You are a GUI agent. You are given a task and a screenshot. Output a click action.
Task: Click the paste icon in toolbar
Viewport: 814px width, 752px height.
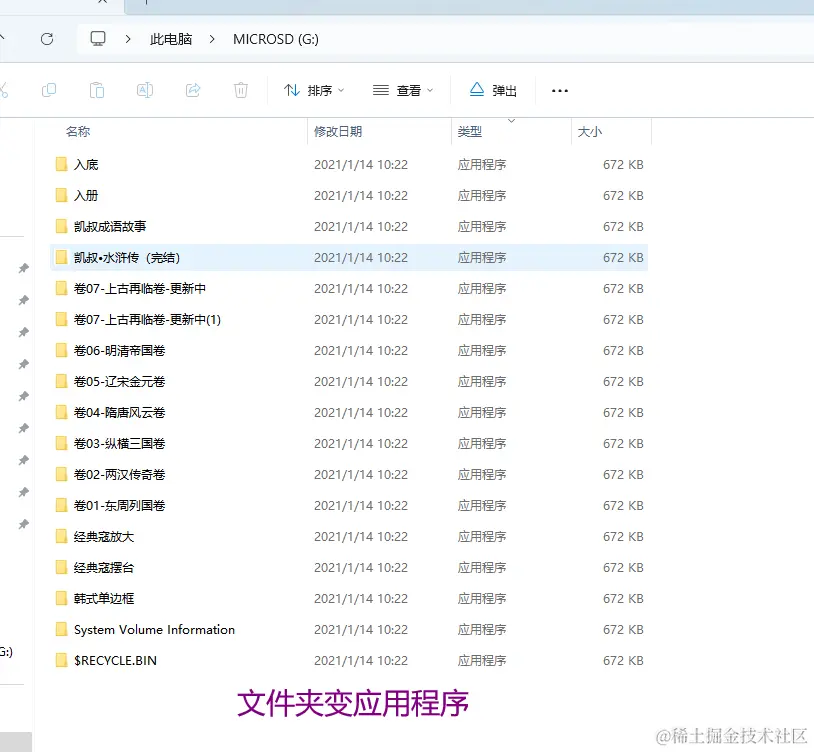tap(97, 90)
